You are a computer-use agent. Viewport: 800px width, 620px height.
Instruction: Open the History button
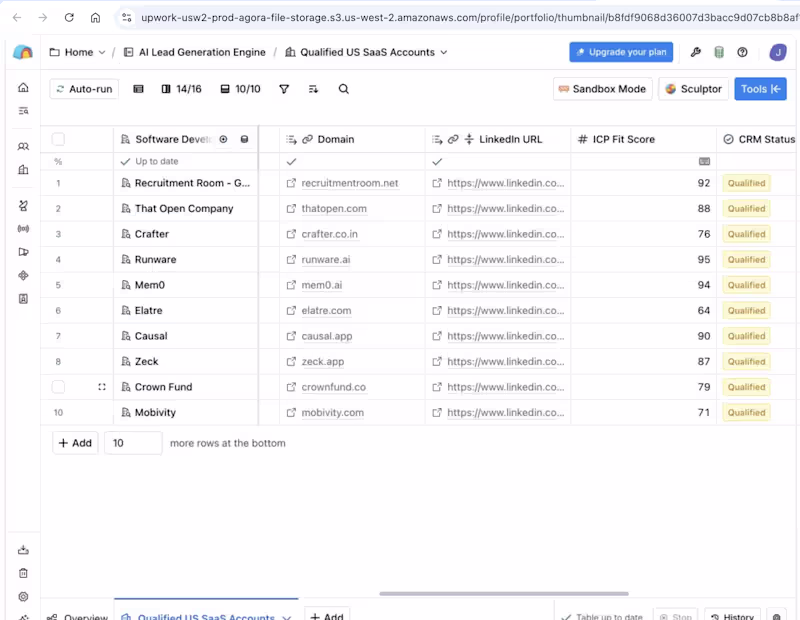tap(732, 616)
